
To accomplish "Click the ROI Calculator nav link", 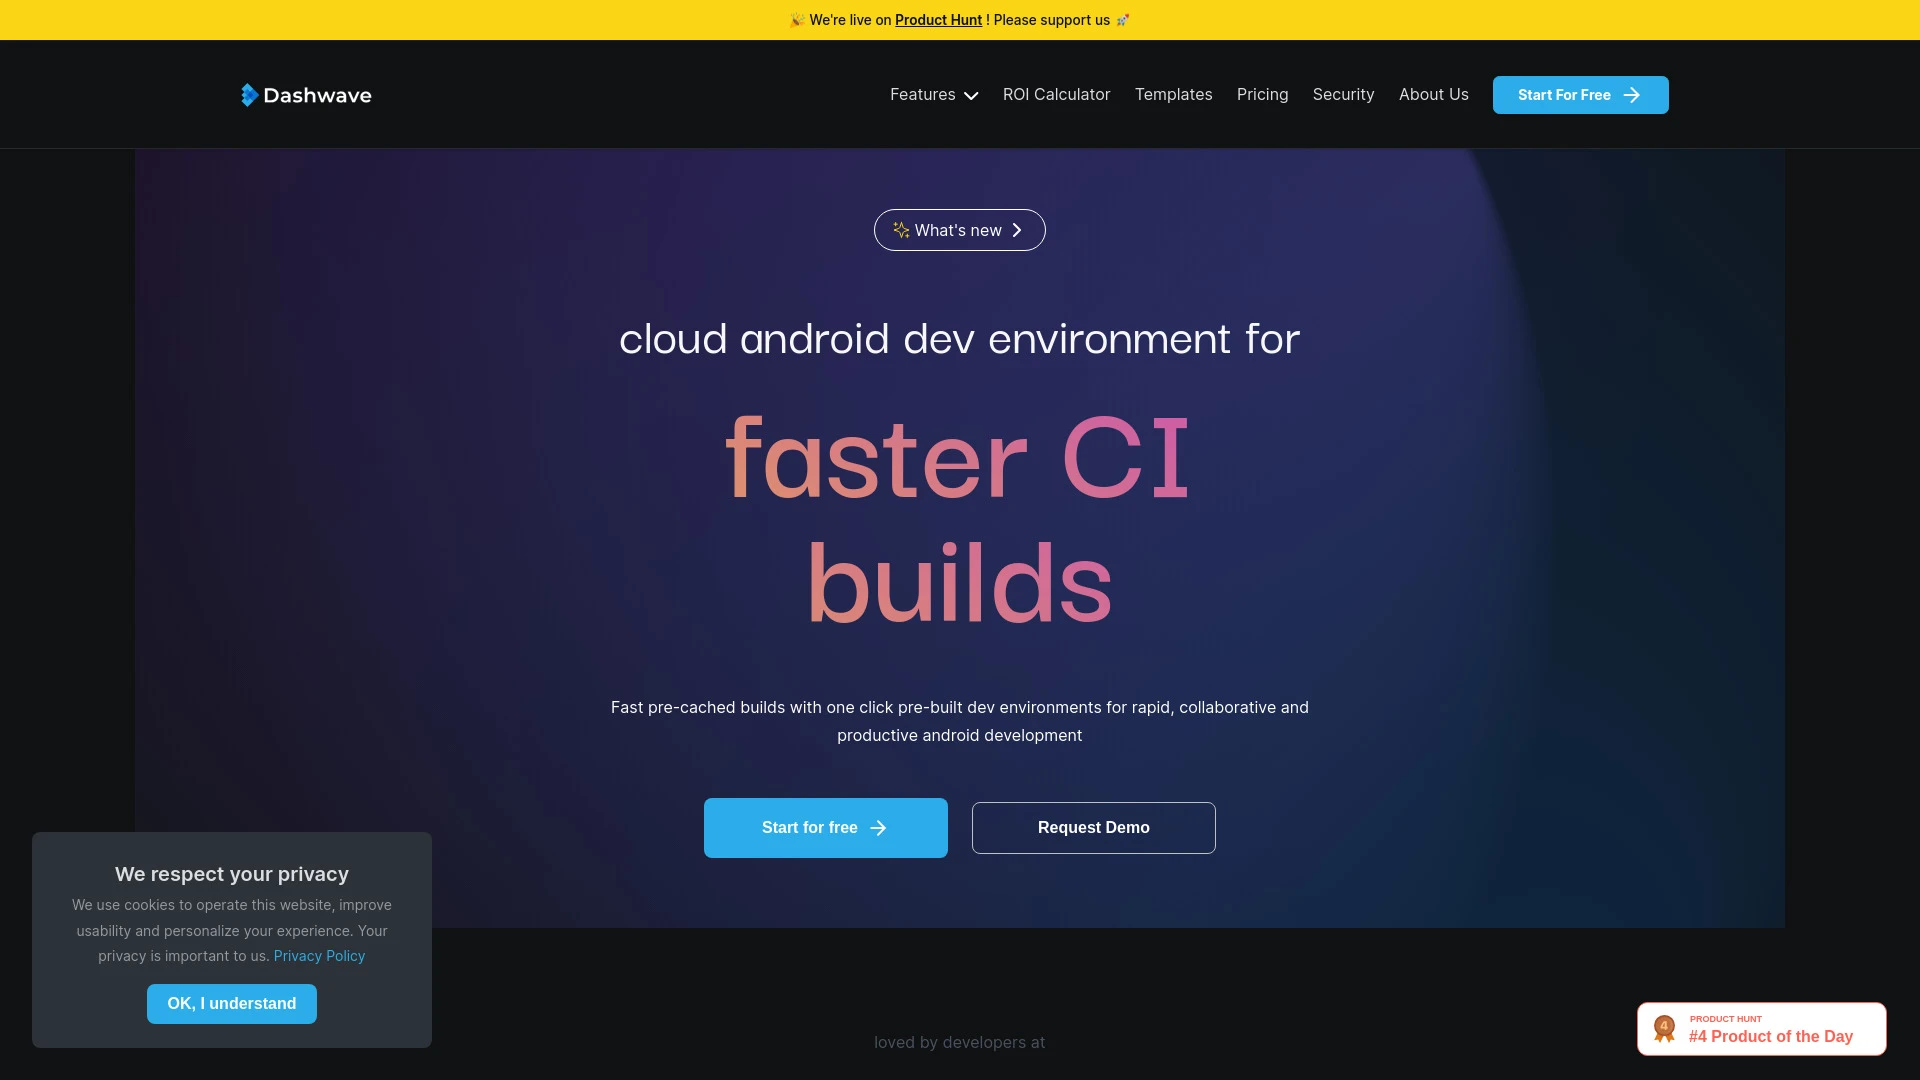I will (1056, 94).
